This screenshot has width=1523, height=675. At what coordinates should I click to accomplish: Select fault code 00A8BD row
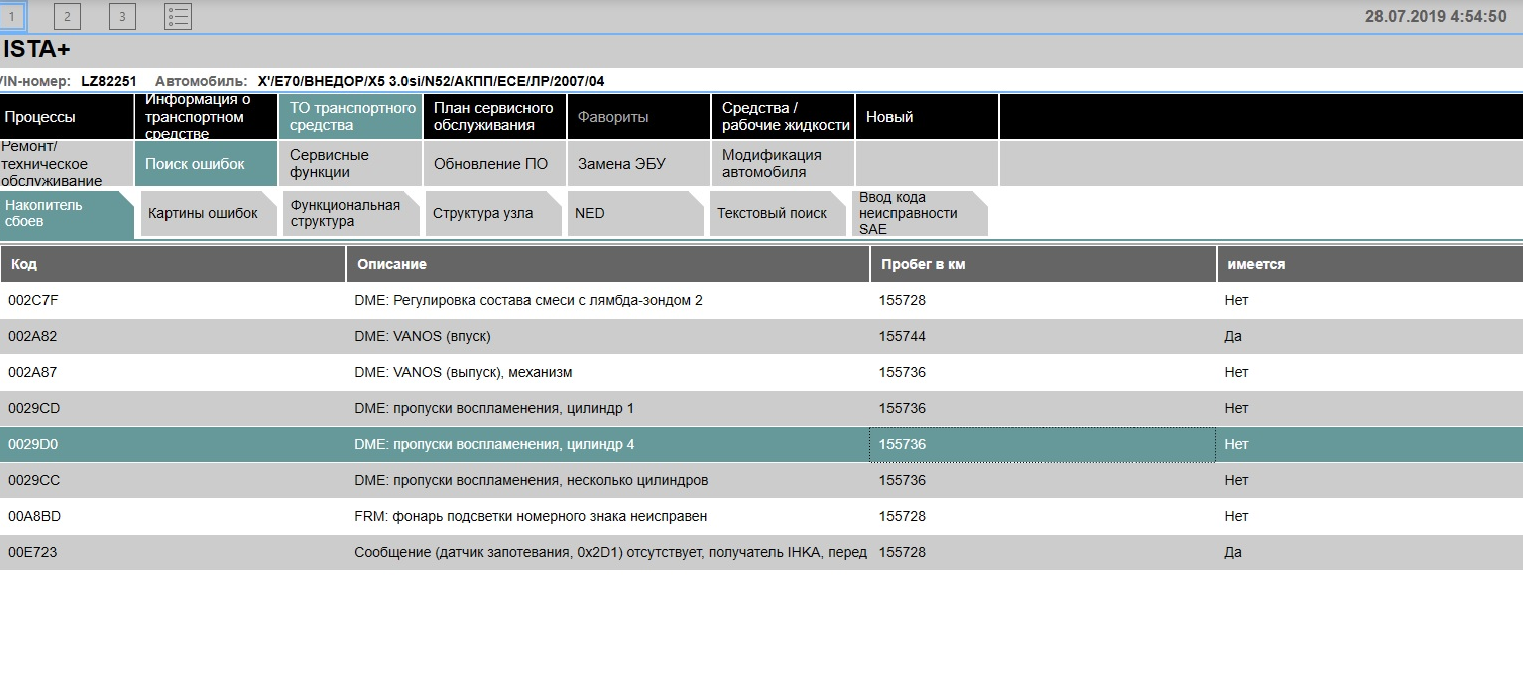point(761,516)
